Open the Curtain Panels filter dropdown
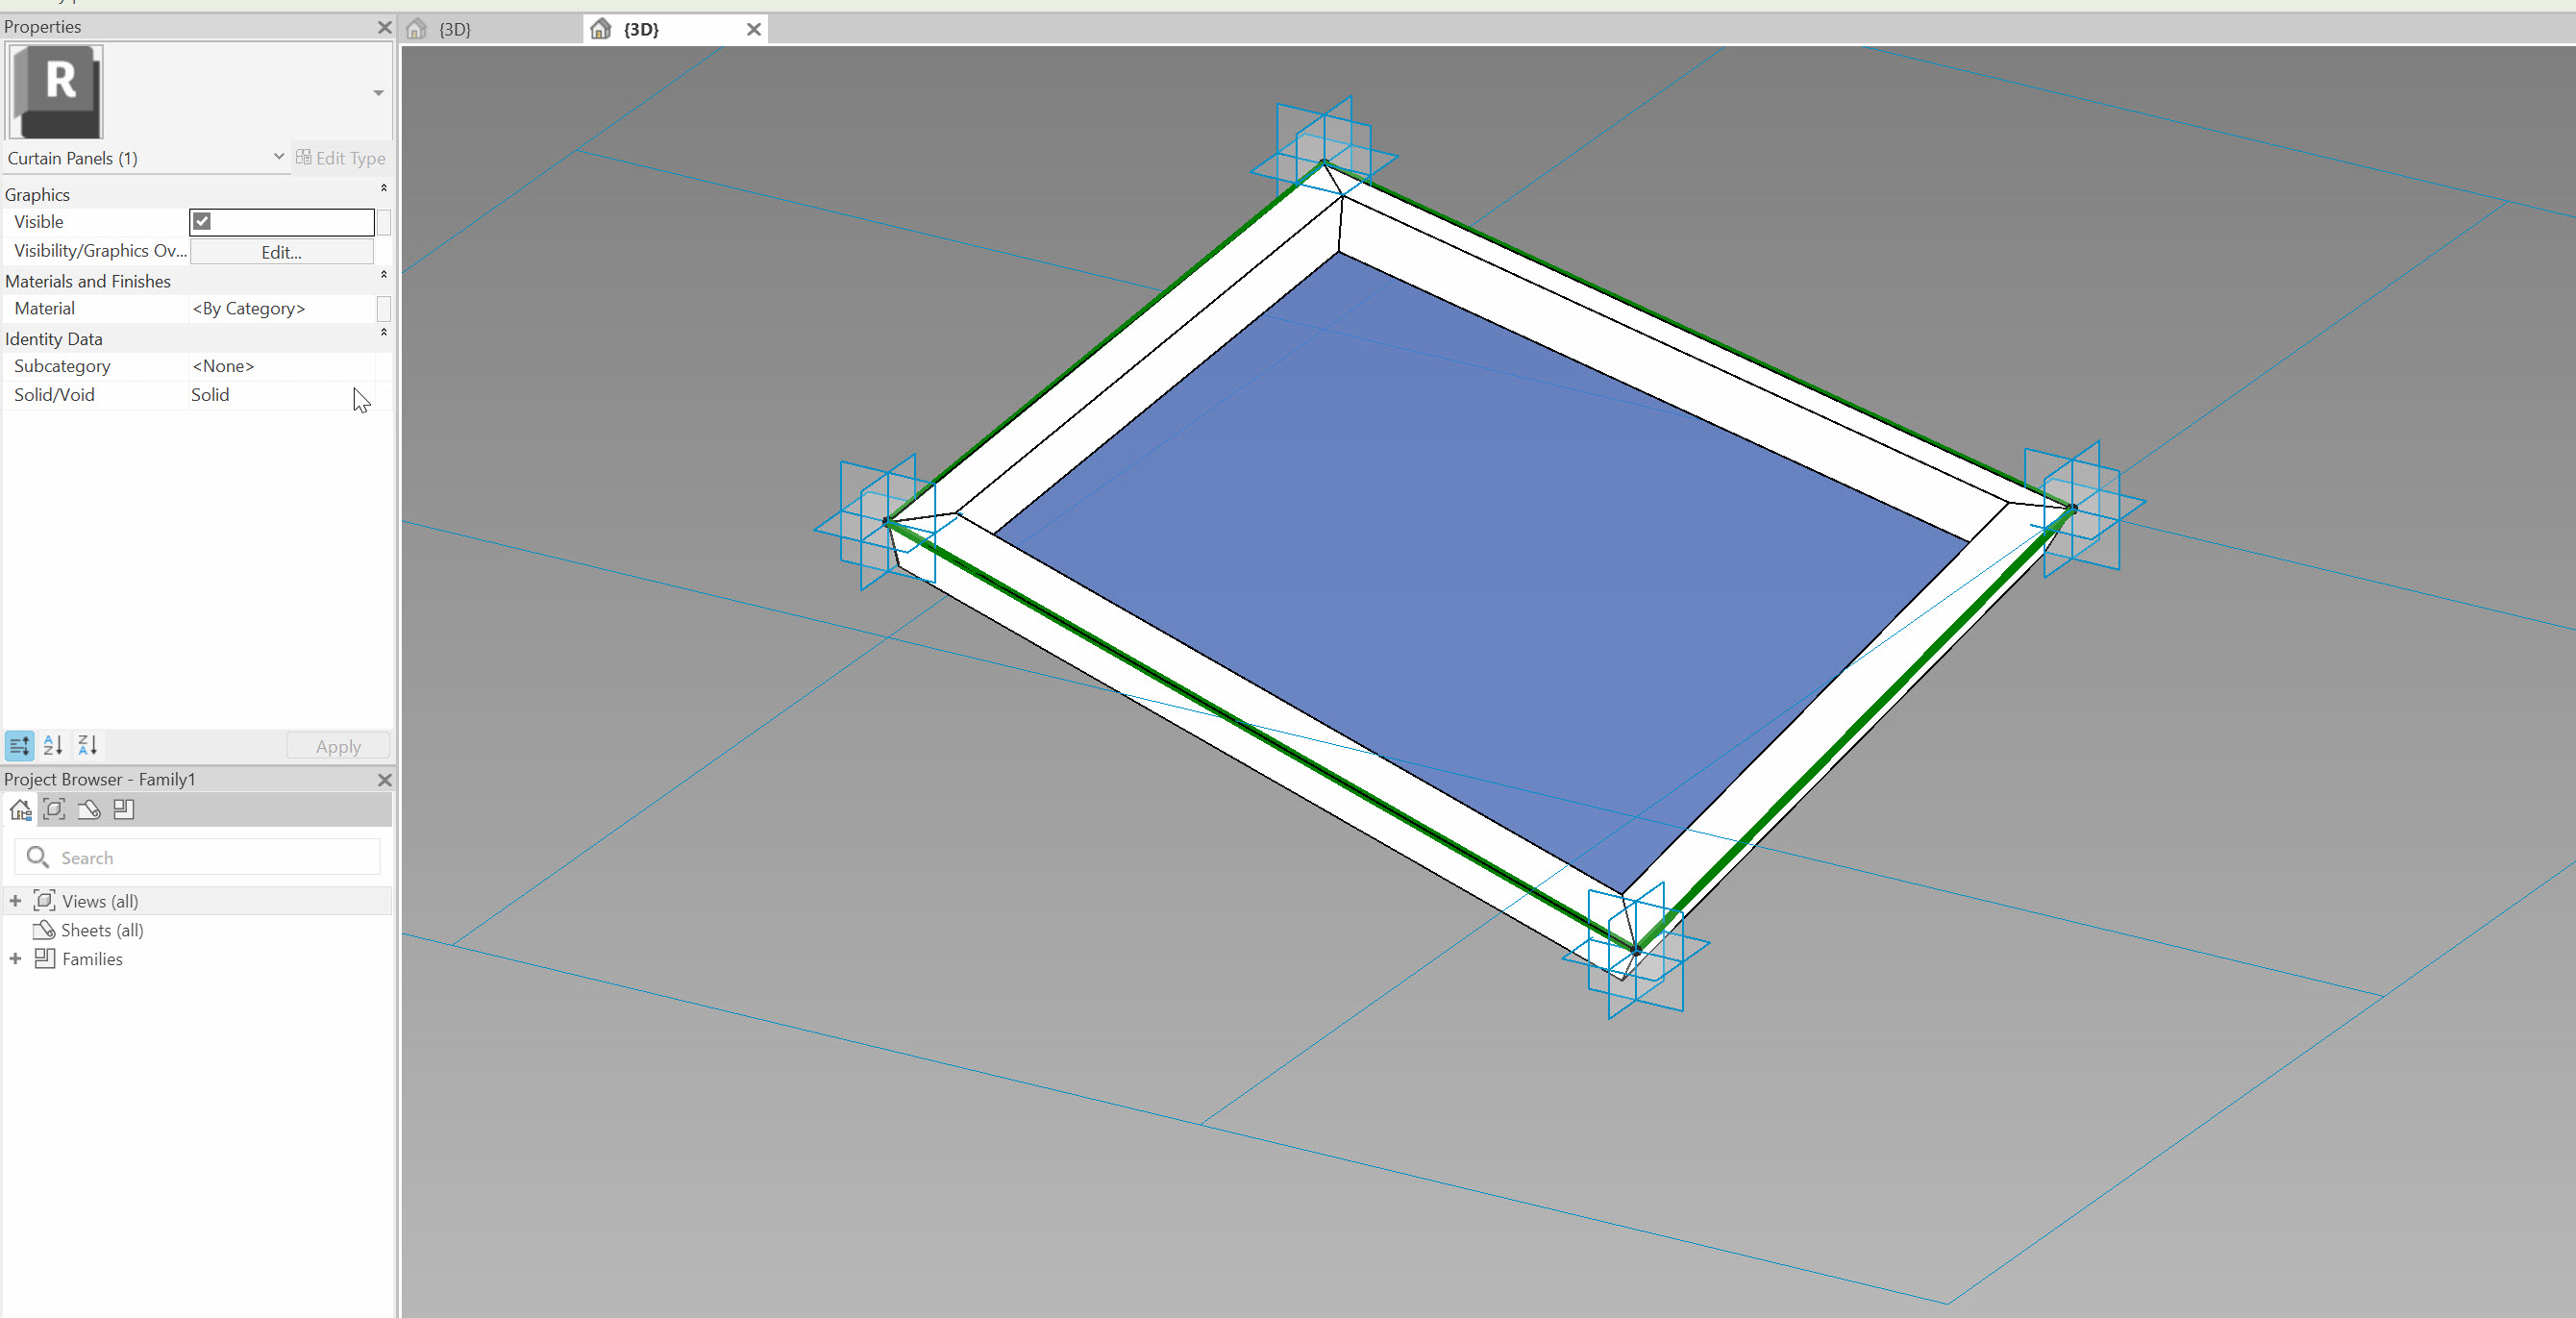 pos(279,157)
